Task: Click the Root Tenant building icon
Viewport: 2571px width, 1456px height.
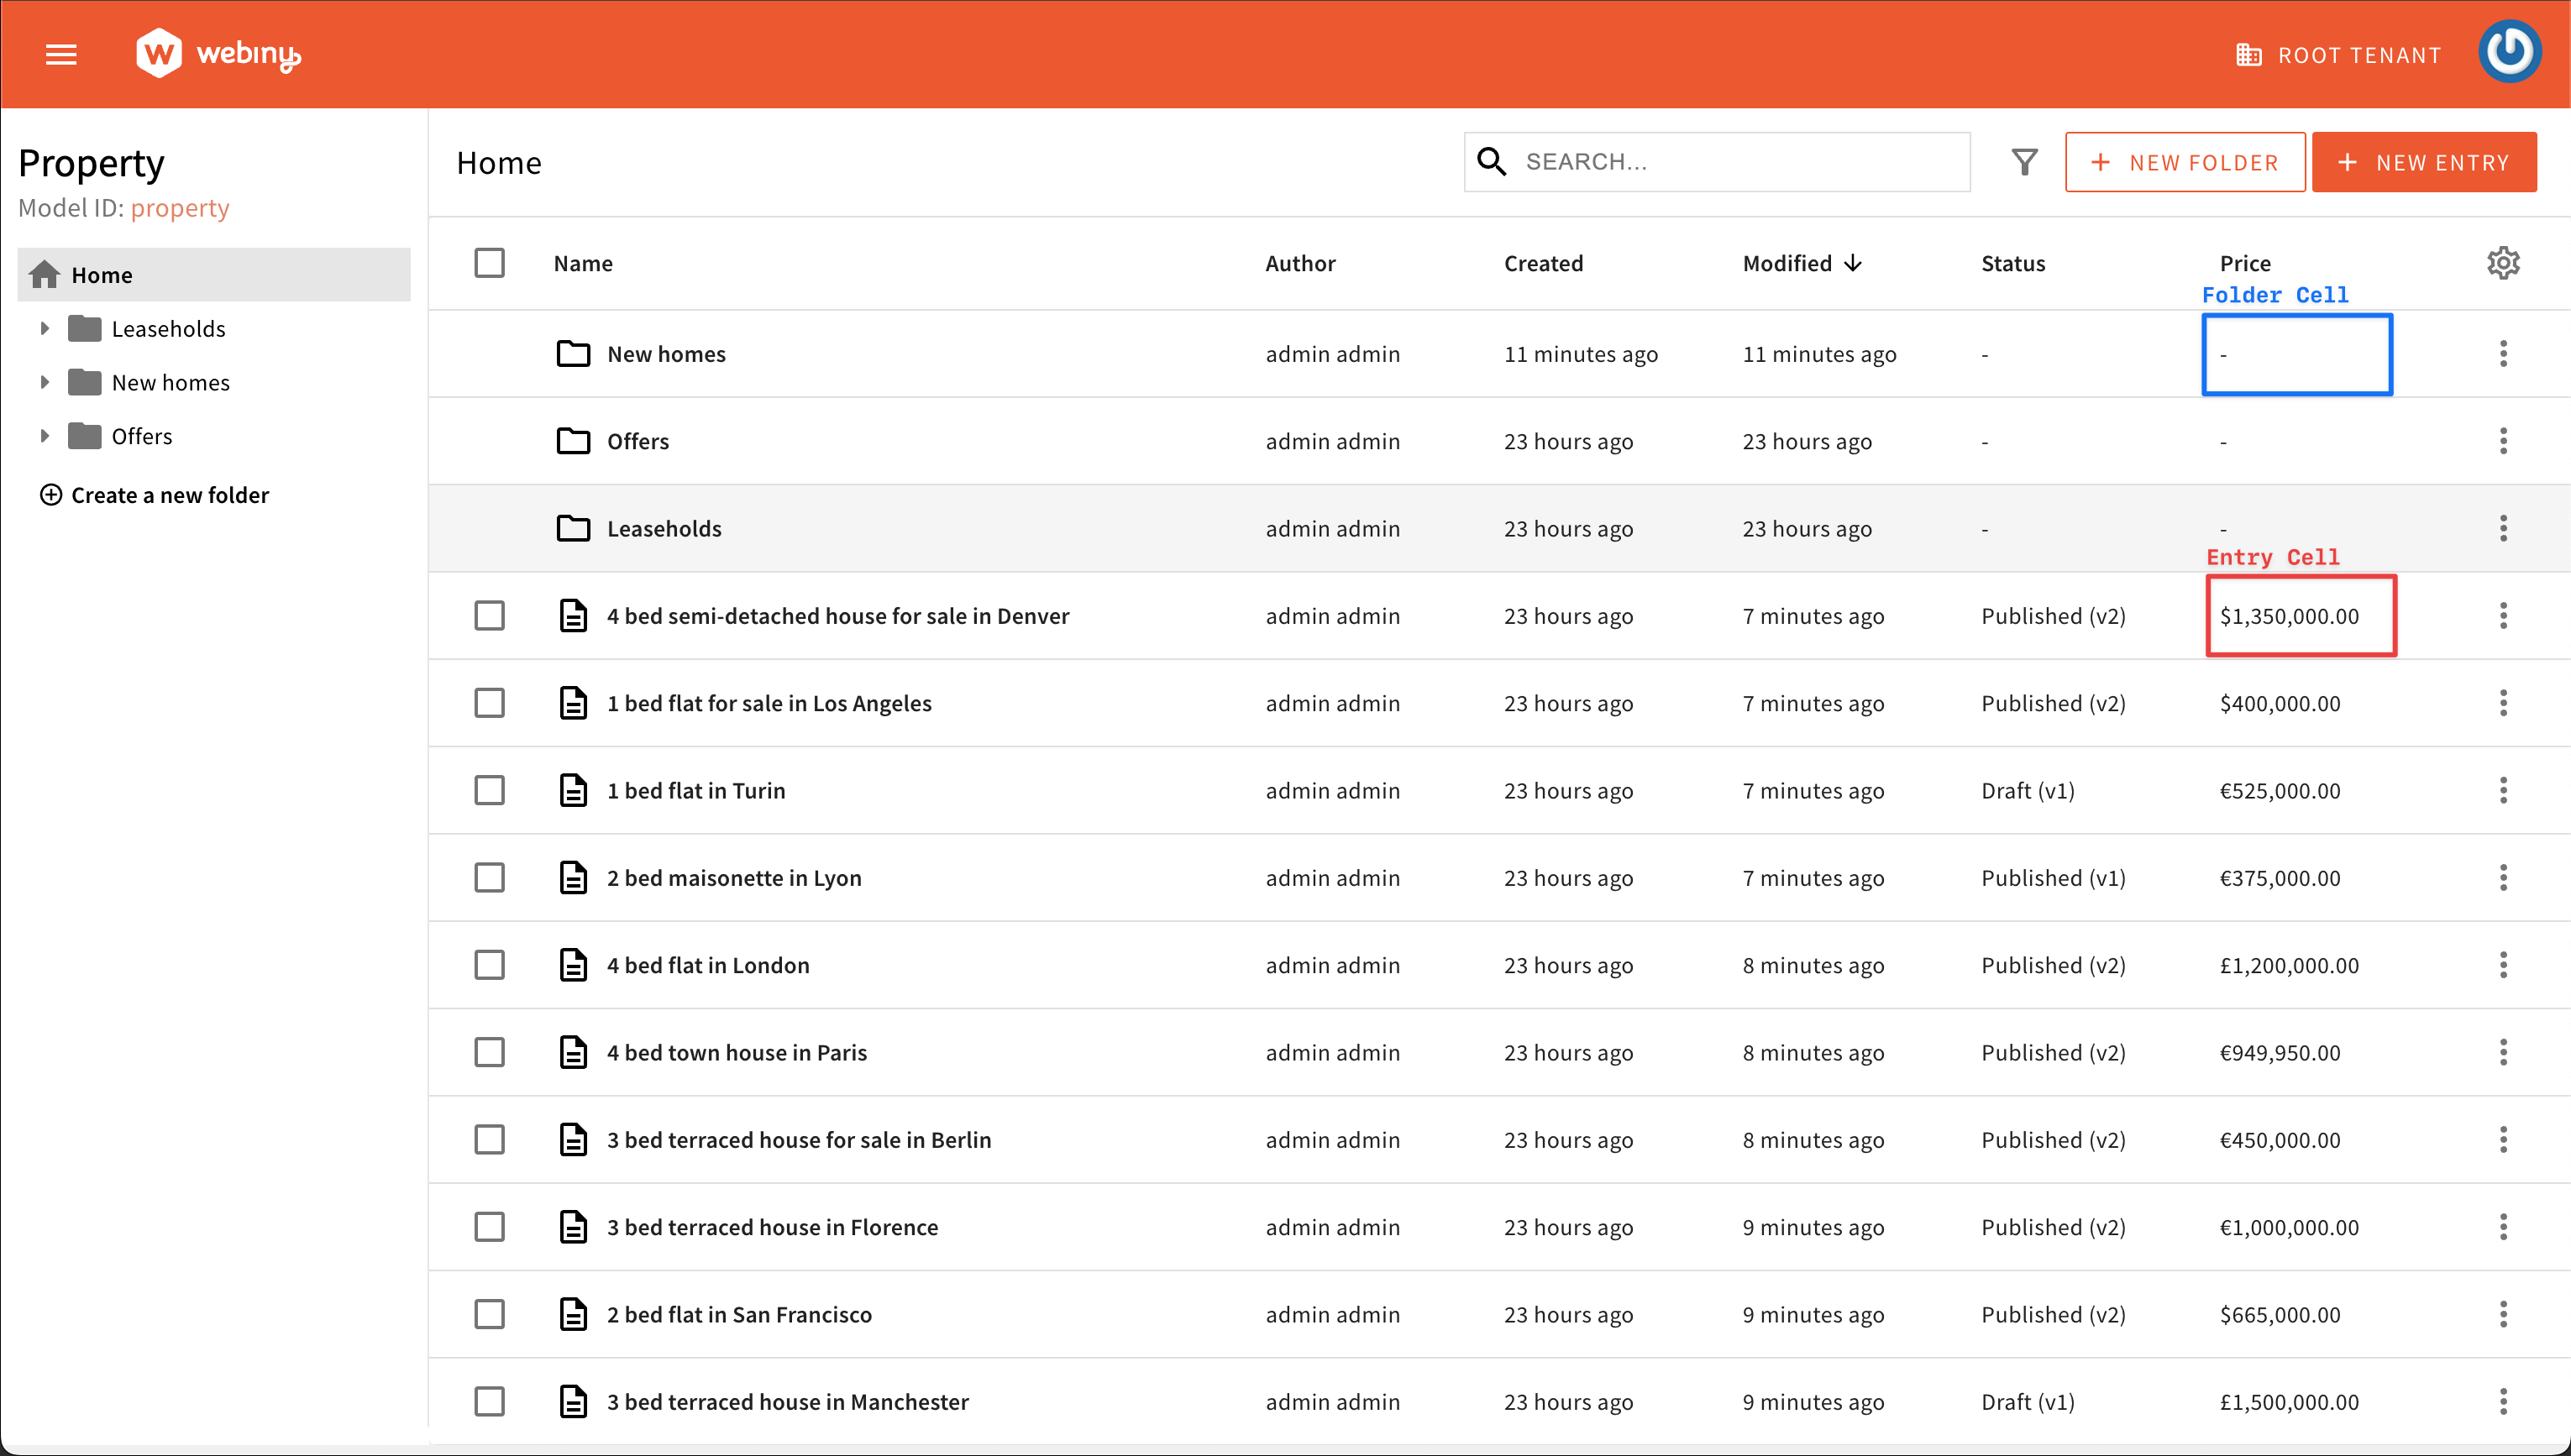Action: click(2248, 55)
